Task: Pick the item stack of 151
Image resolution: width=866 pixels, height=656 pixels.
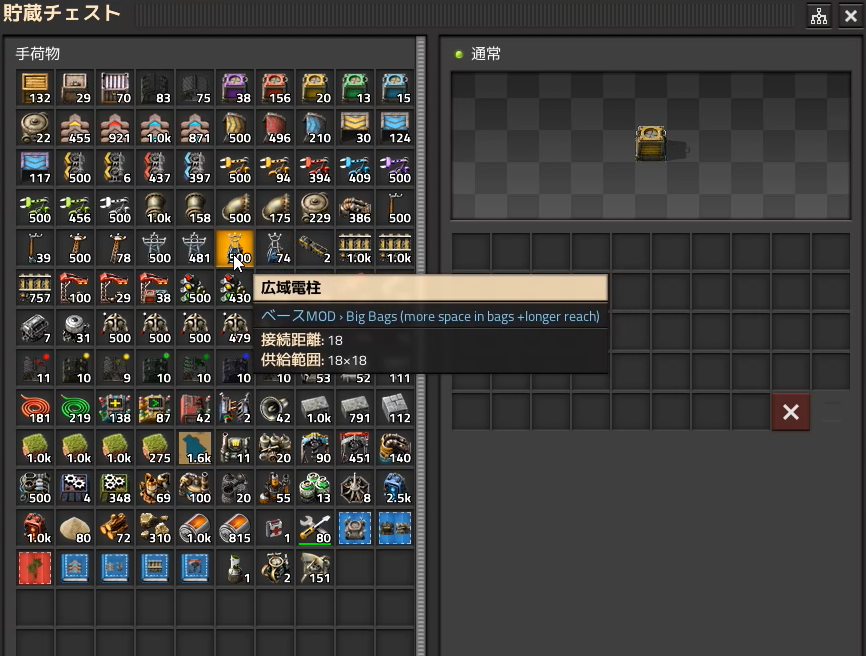Action: point(315,568)
